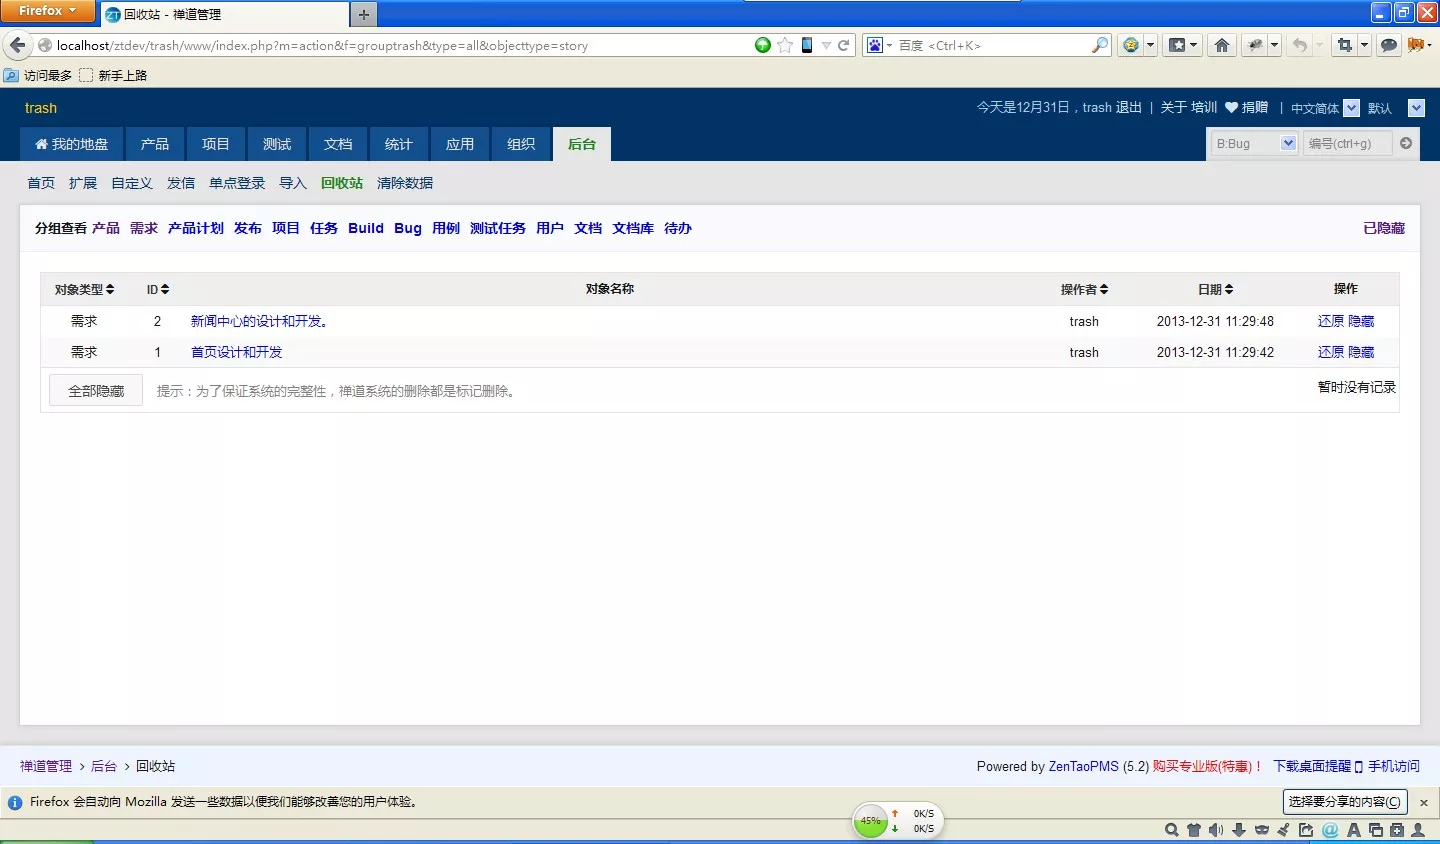Click the letter A font icon in status bar
Viewport: 1440px width, 844px height.
pyautogui.click(x=1353, y=830)
